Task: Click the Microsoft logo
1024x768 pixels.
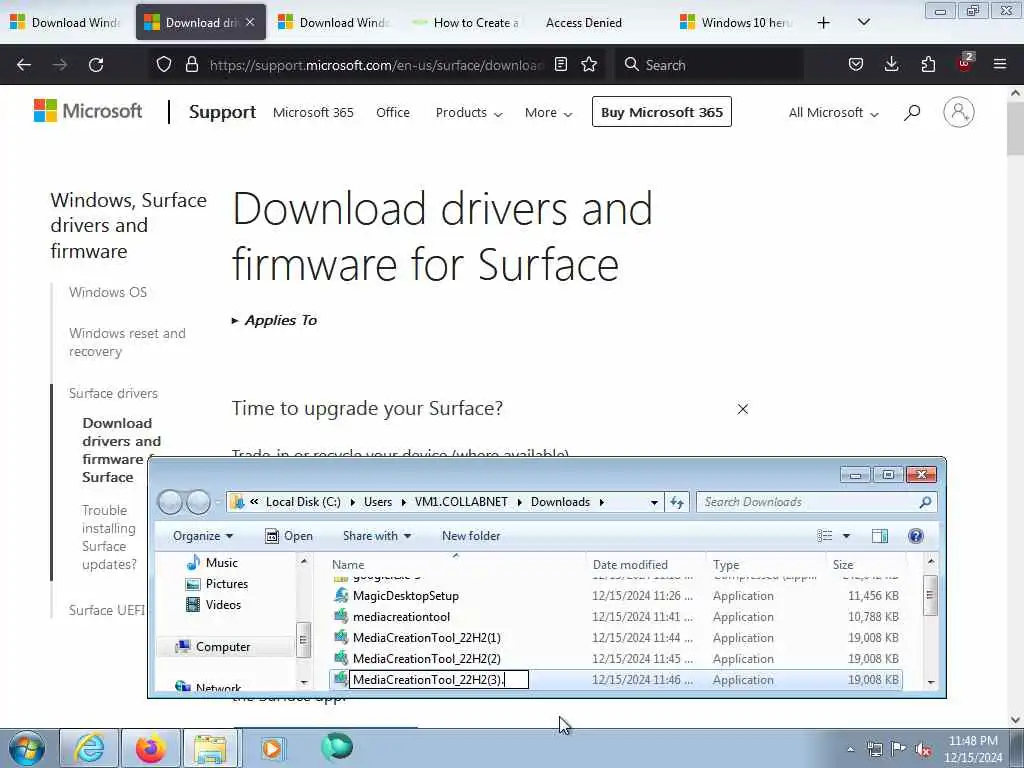Action: 88,111
